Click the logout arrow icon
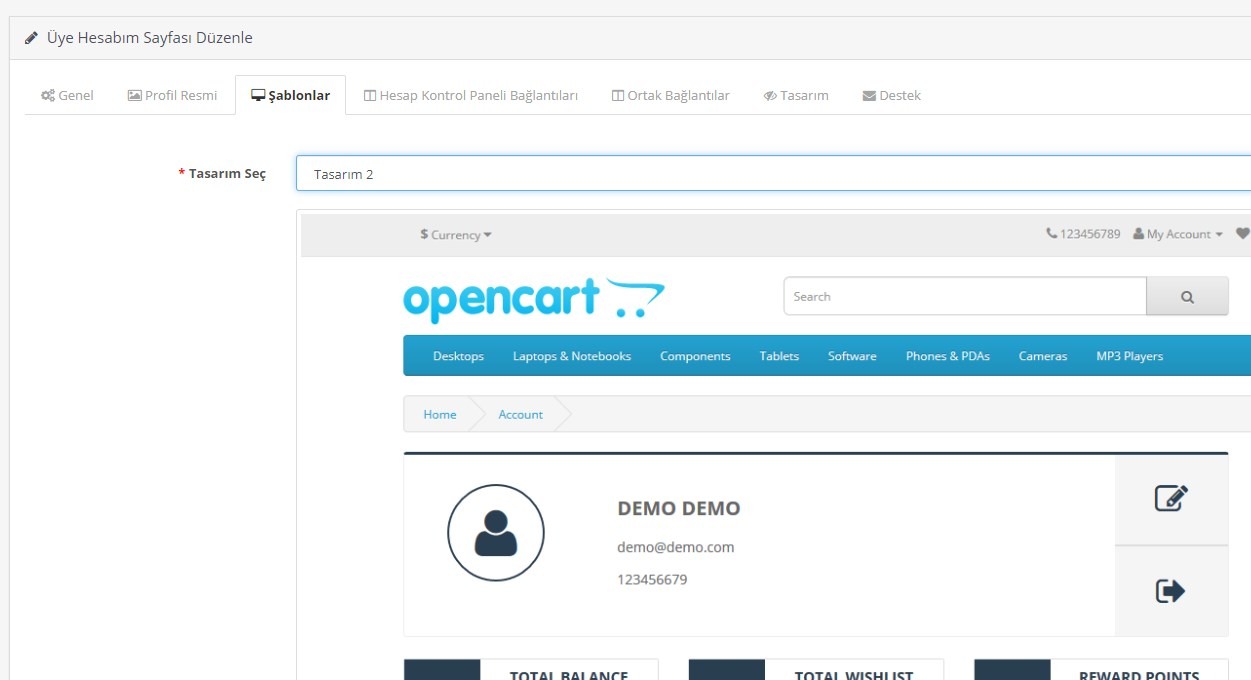Image resolution: width=1251 pixels, height=680 pixels. click(1171, 591)
